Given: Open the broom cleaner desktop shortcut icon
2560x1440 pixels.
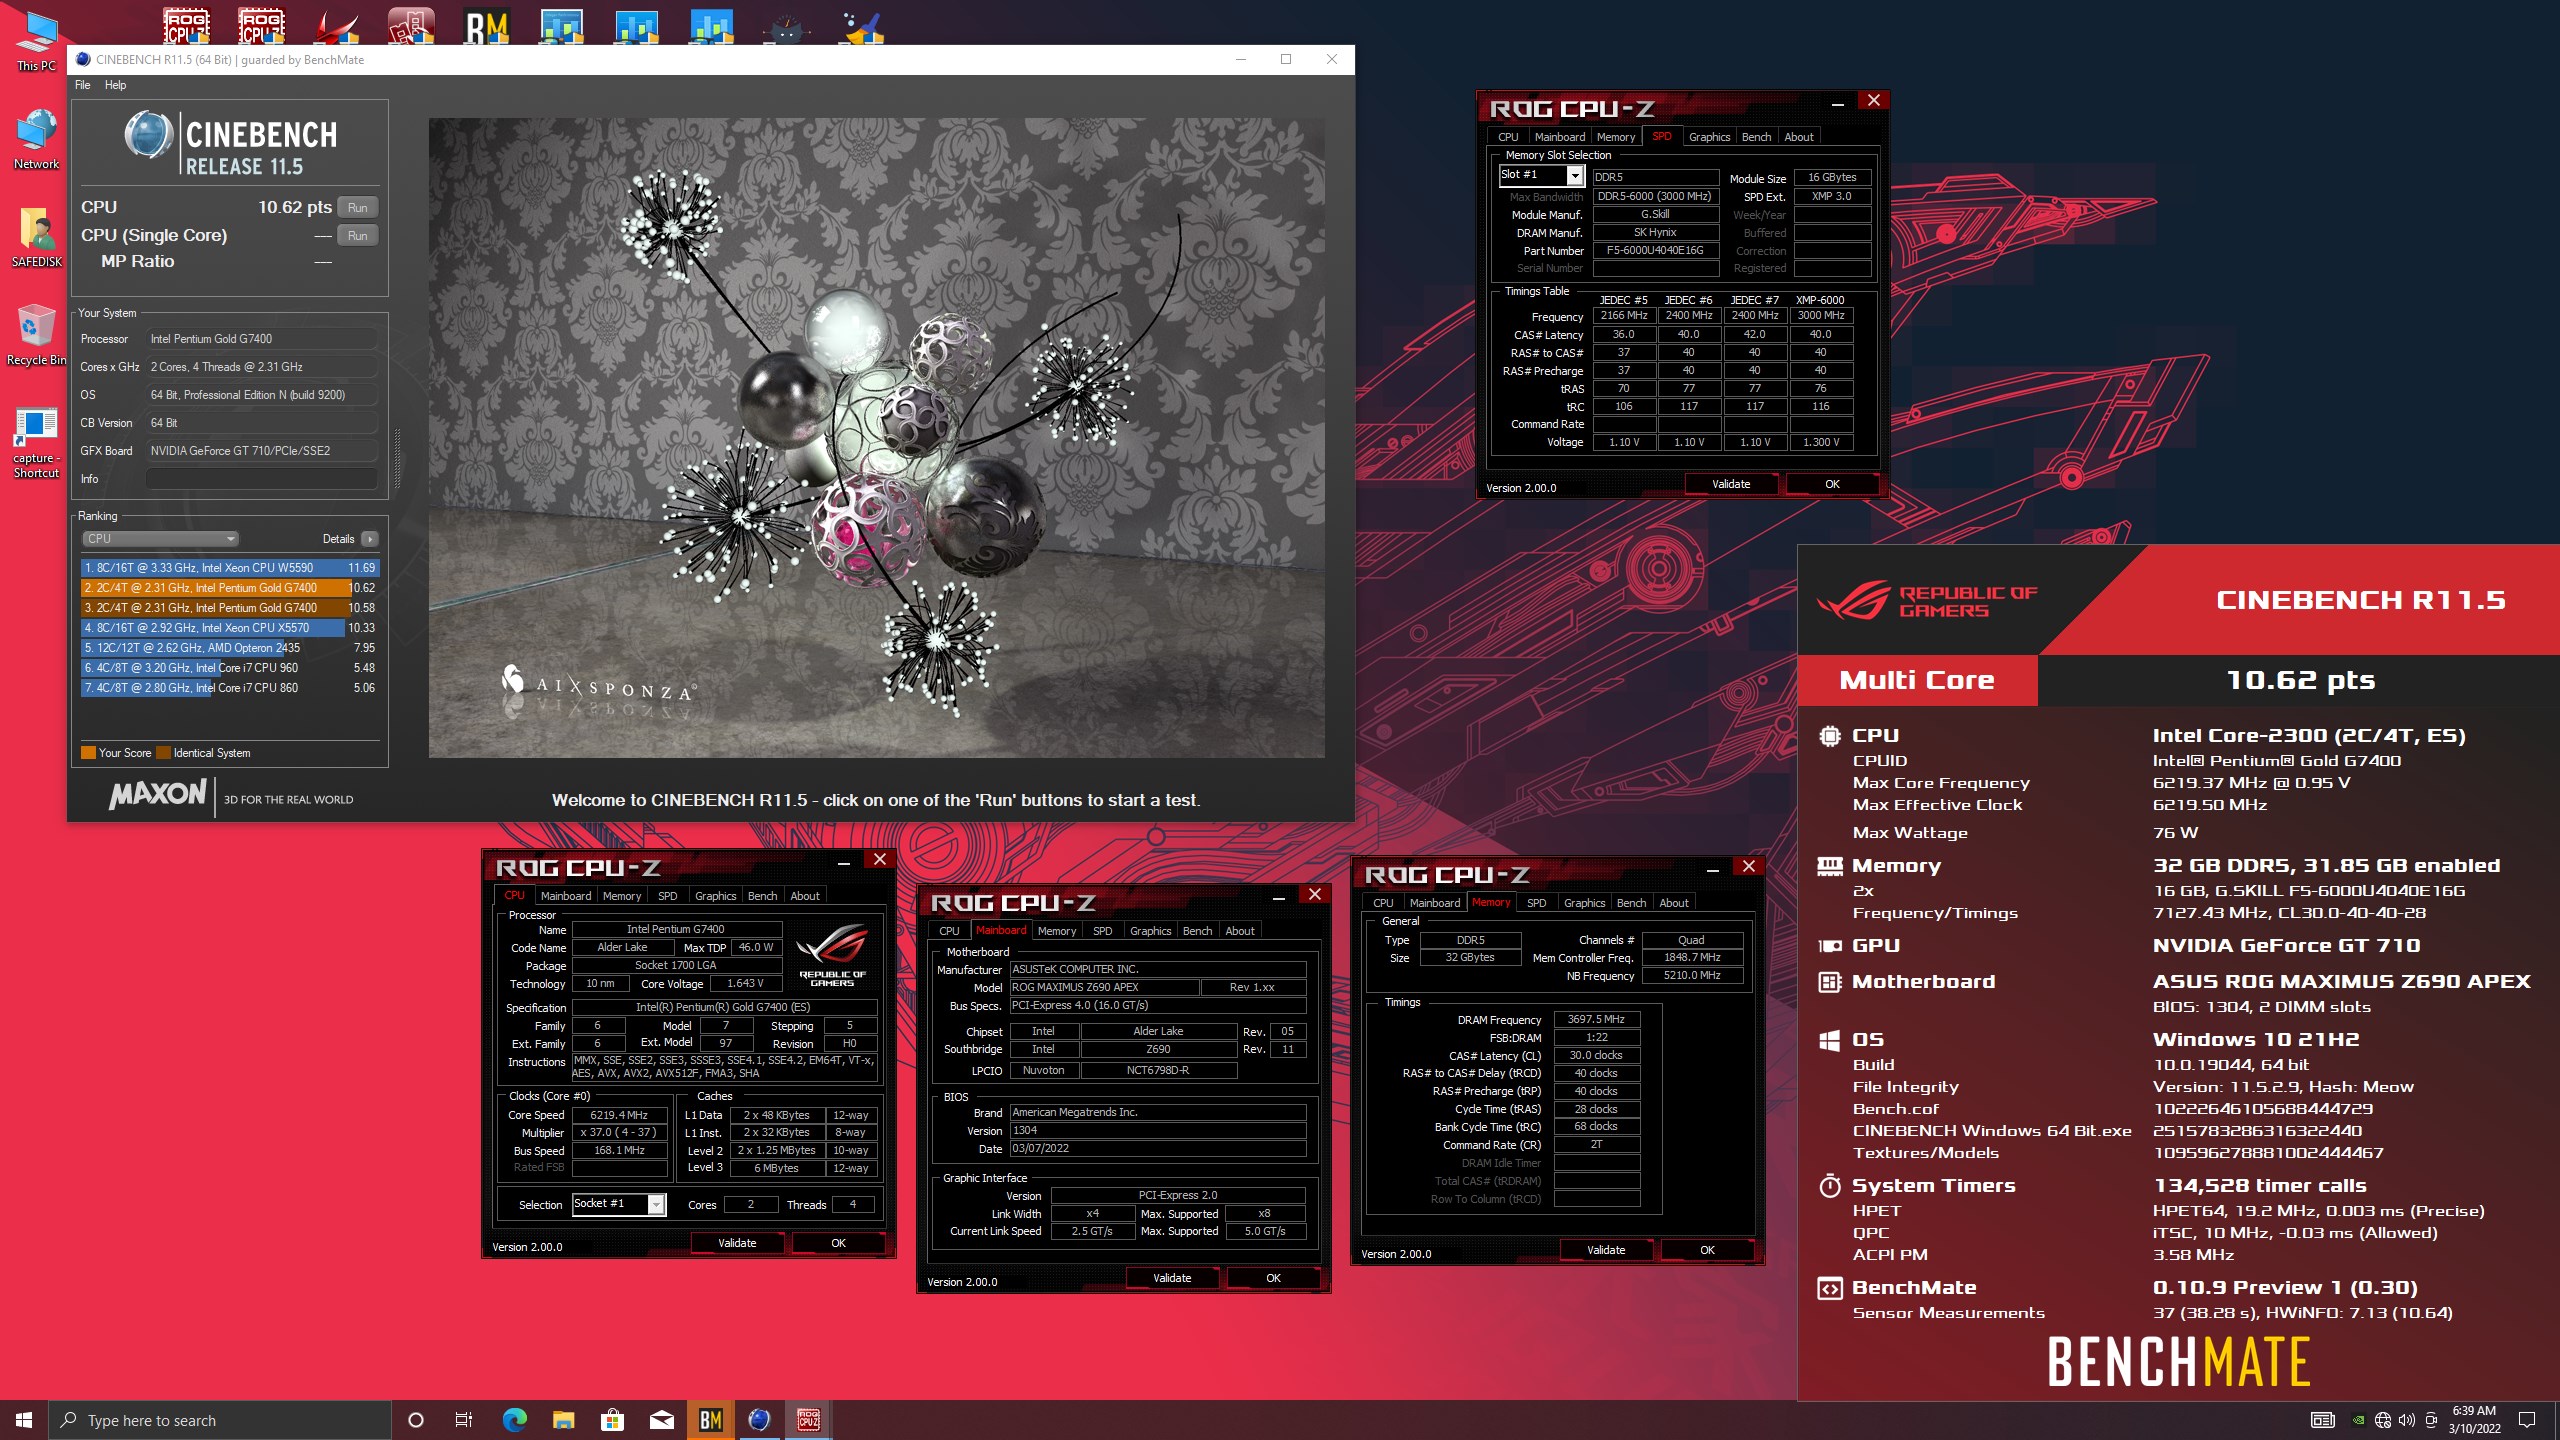Looking at the screenshot, I should pos(861,26).
